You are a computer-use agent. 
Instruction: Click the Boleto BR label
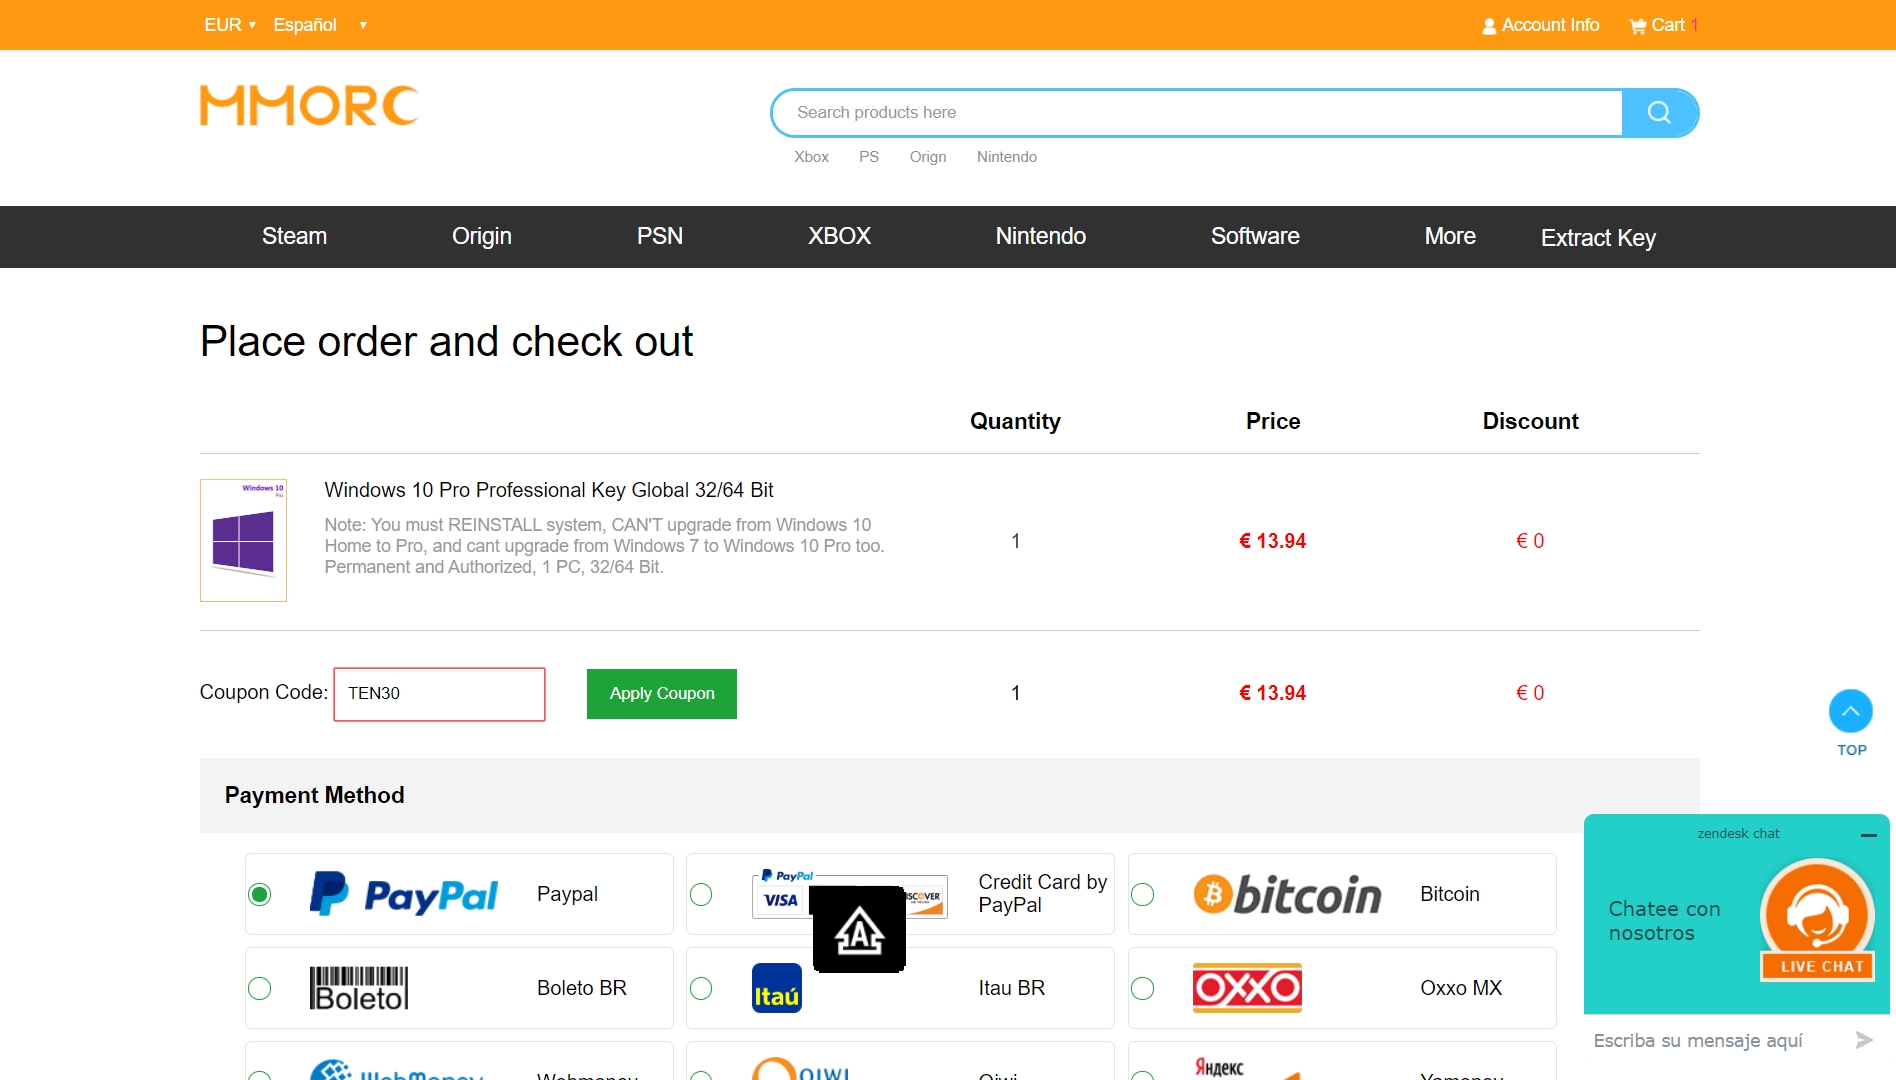pyautogui.click(x=581, y=988)
